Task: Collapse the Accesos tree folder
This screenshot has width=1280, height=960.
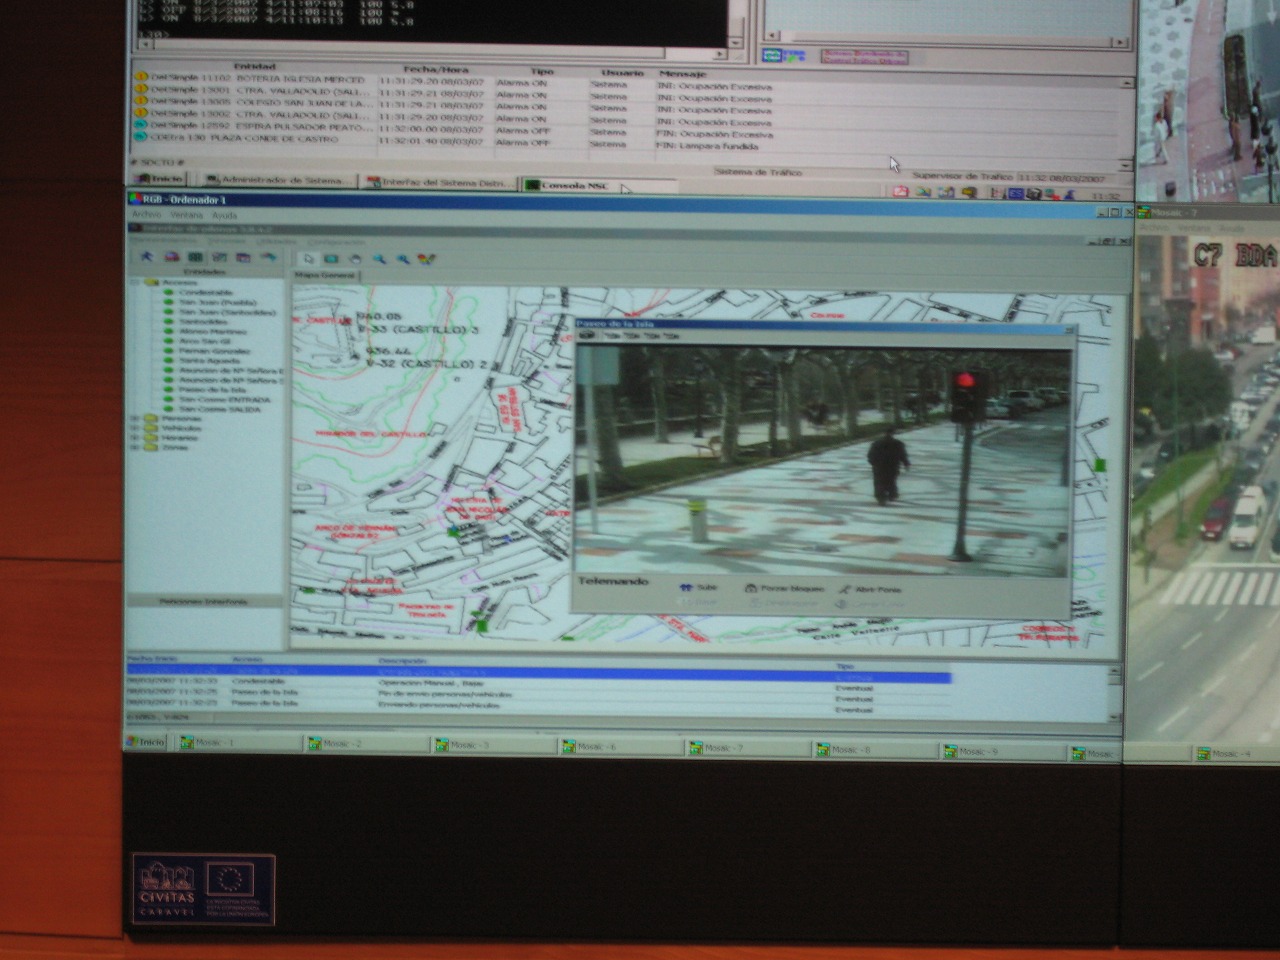Action: 137,283
